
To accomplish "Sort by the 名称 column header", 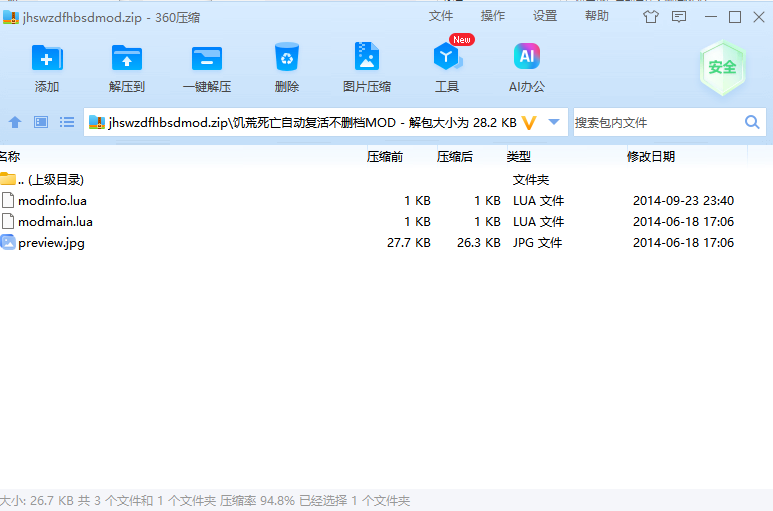I will pyautogui.click(x=10, y=157).
